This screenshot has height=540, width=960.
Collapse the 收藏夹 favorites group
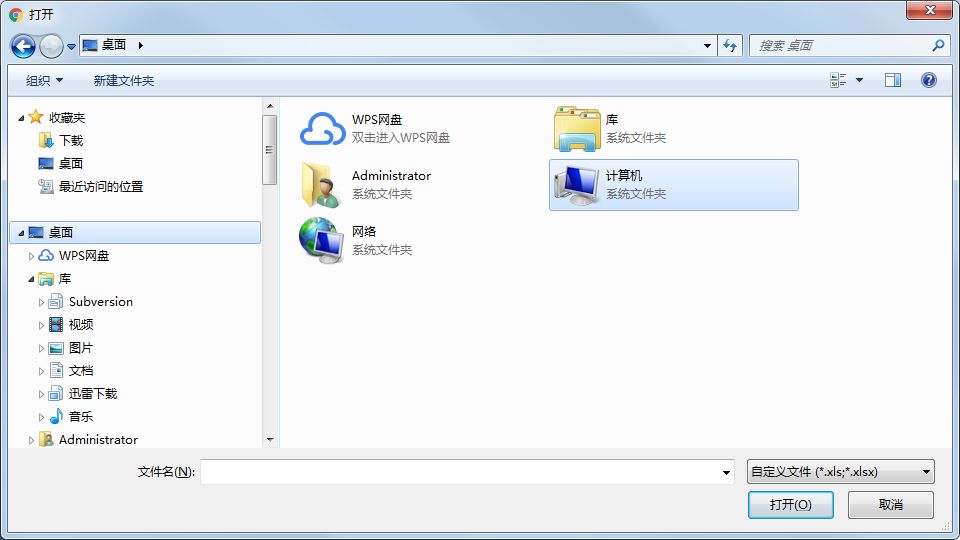21,118
